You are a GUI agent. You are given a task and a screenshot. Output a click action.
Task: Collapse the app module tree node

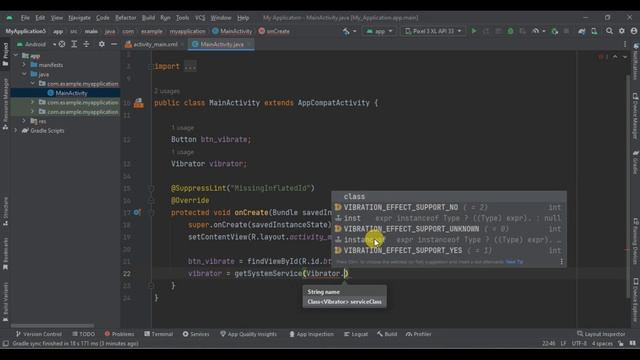[x=16, y=56]
